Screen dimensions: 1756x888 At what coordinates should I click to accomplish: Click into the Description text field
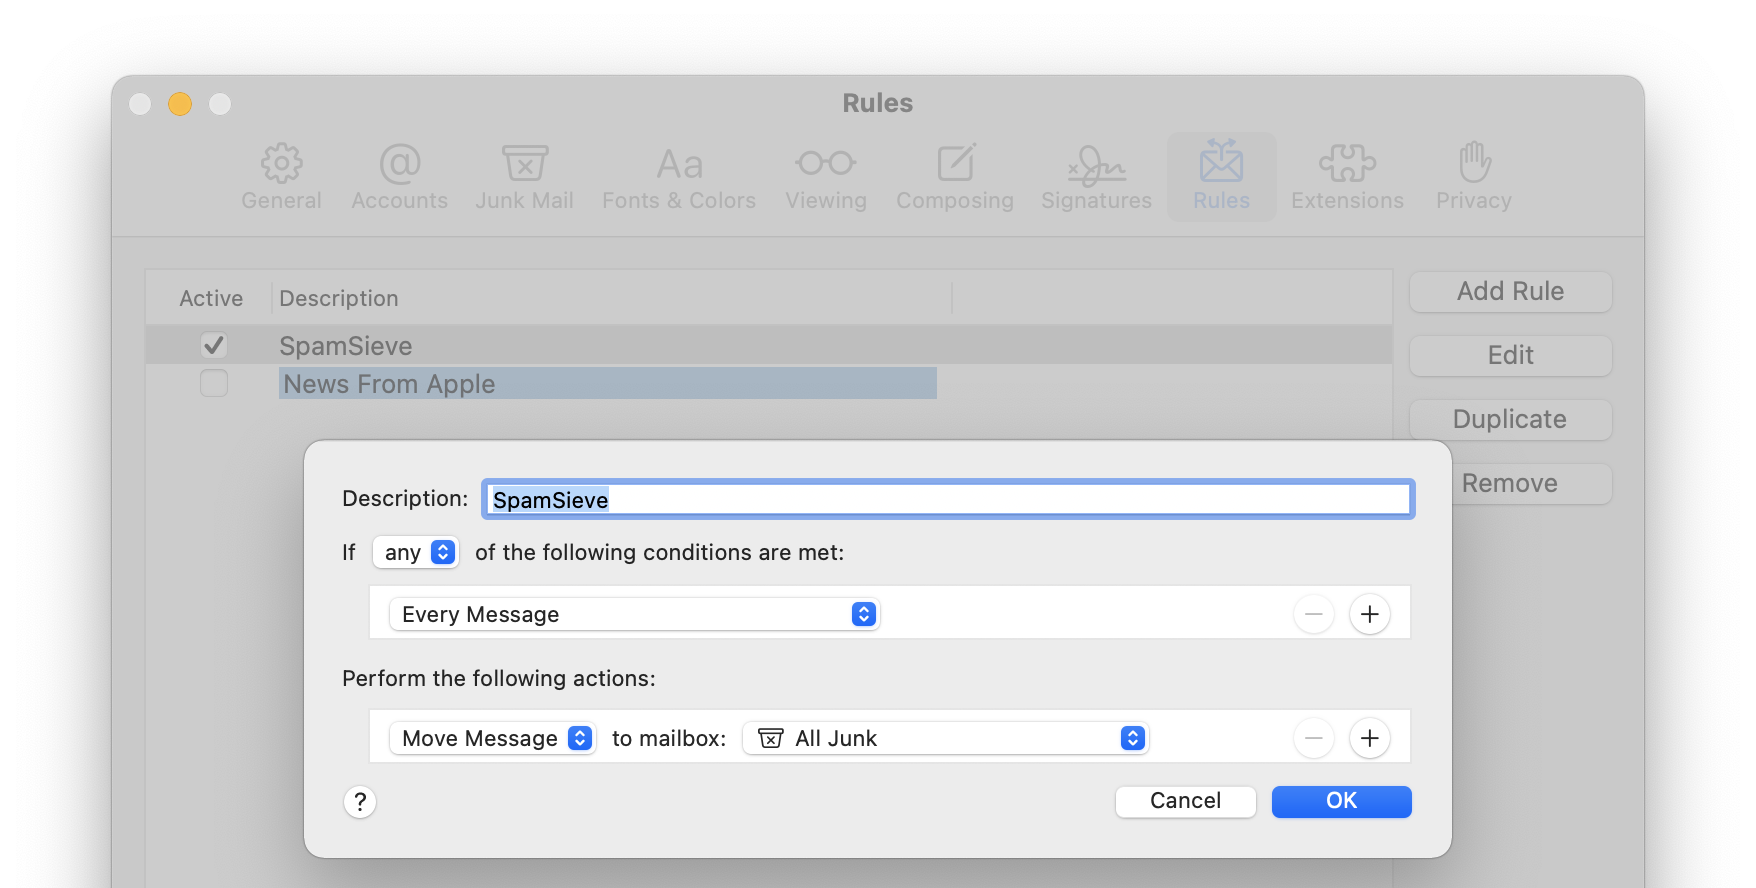(x=947, y=499)
